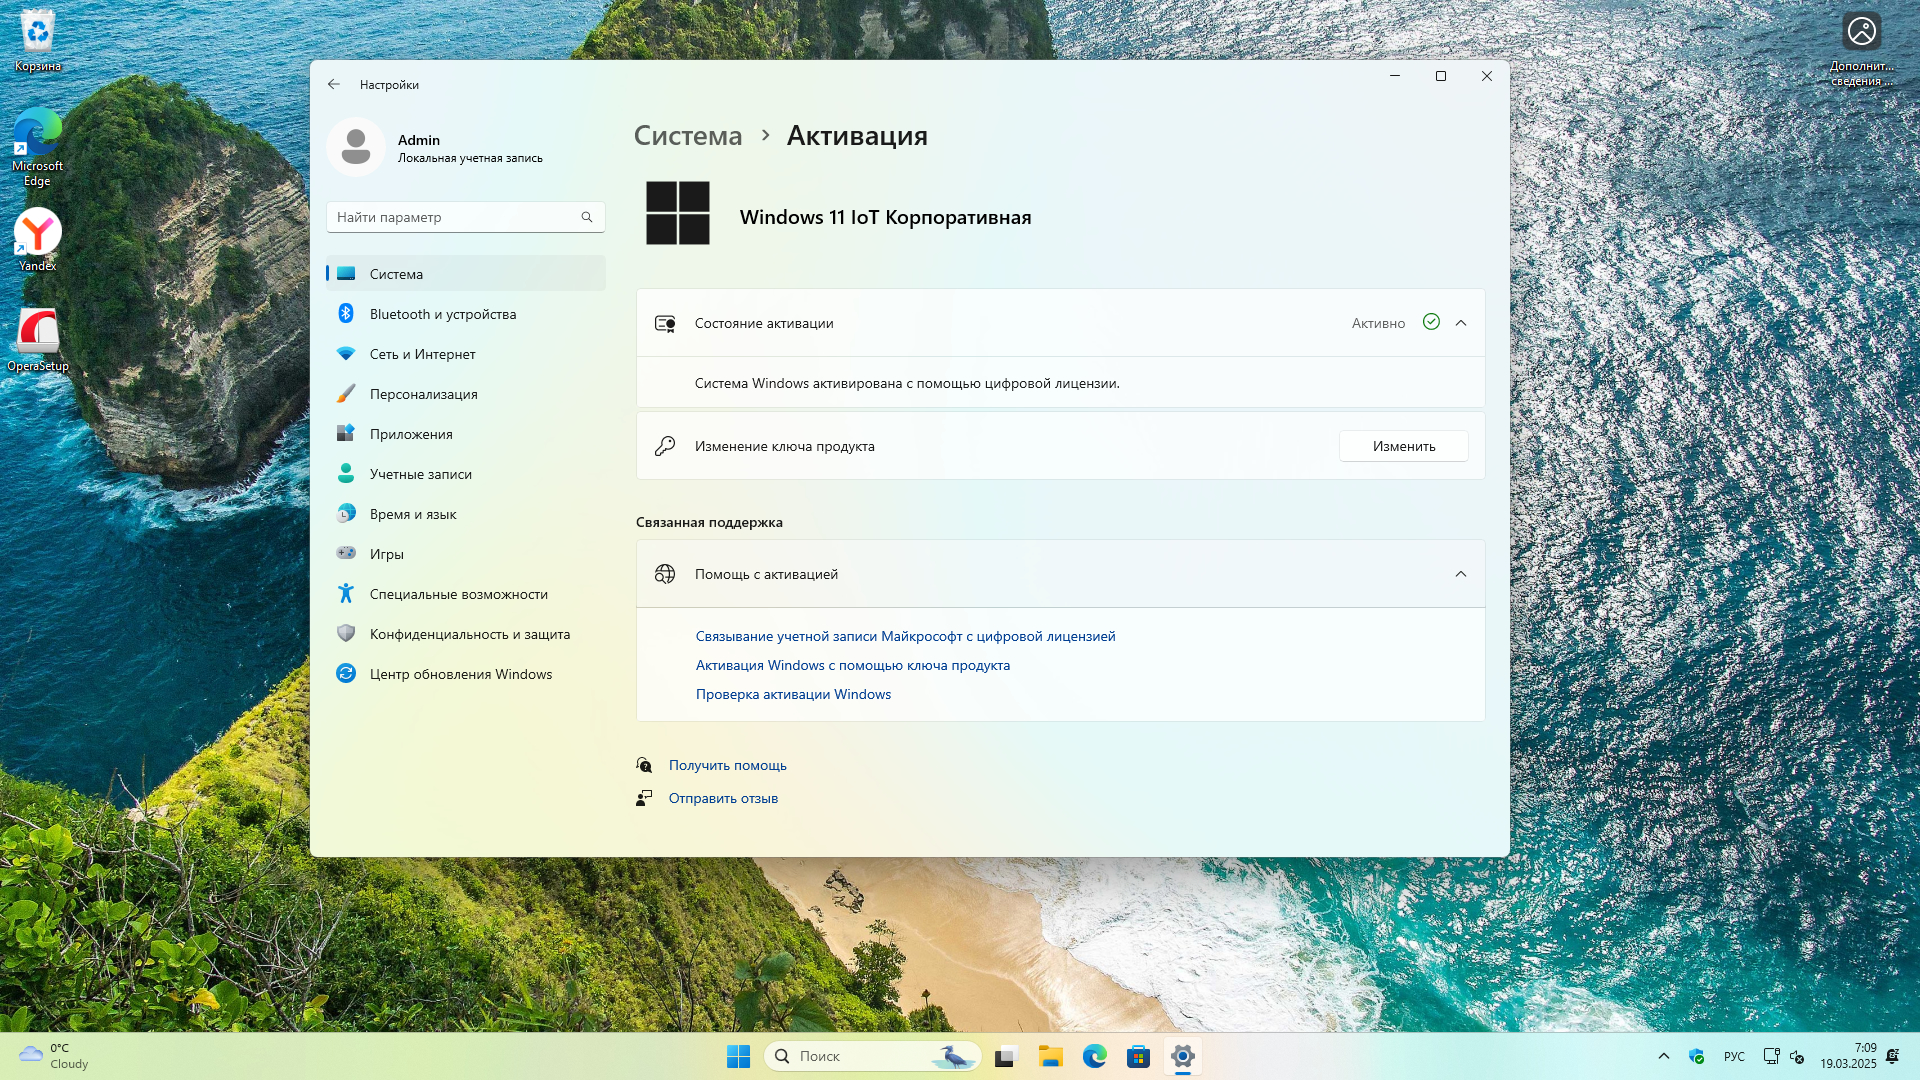
Task: Click the Изменить product key button
Action: [1403, 446]
